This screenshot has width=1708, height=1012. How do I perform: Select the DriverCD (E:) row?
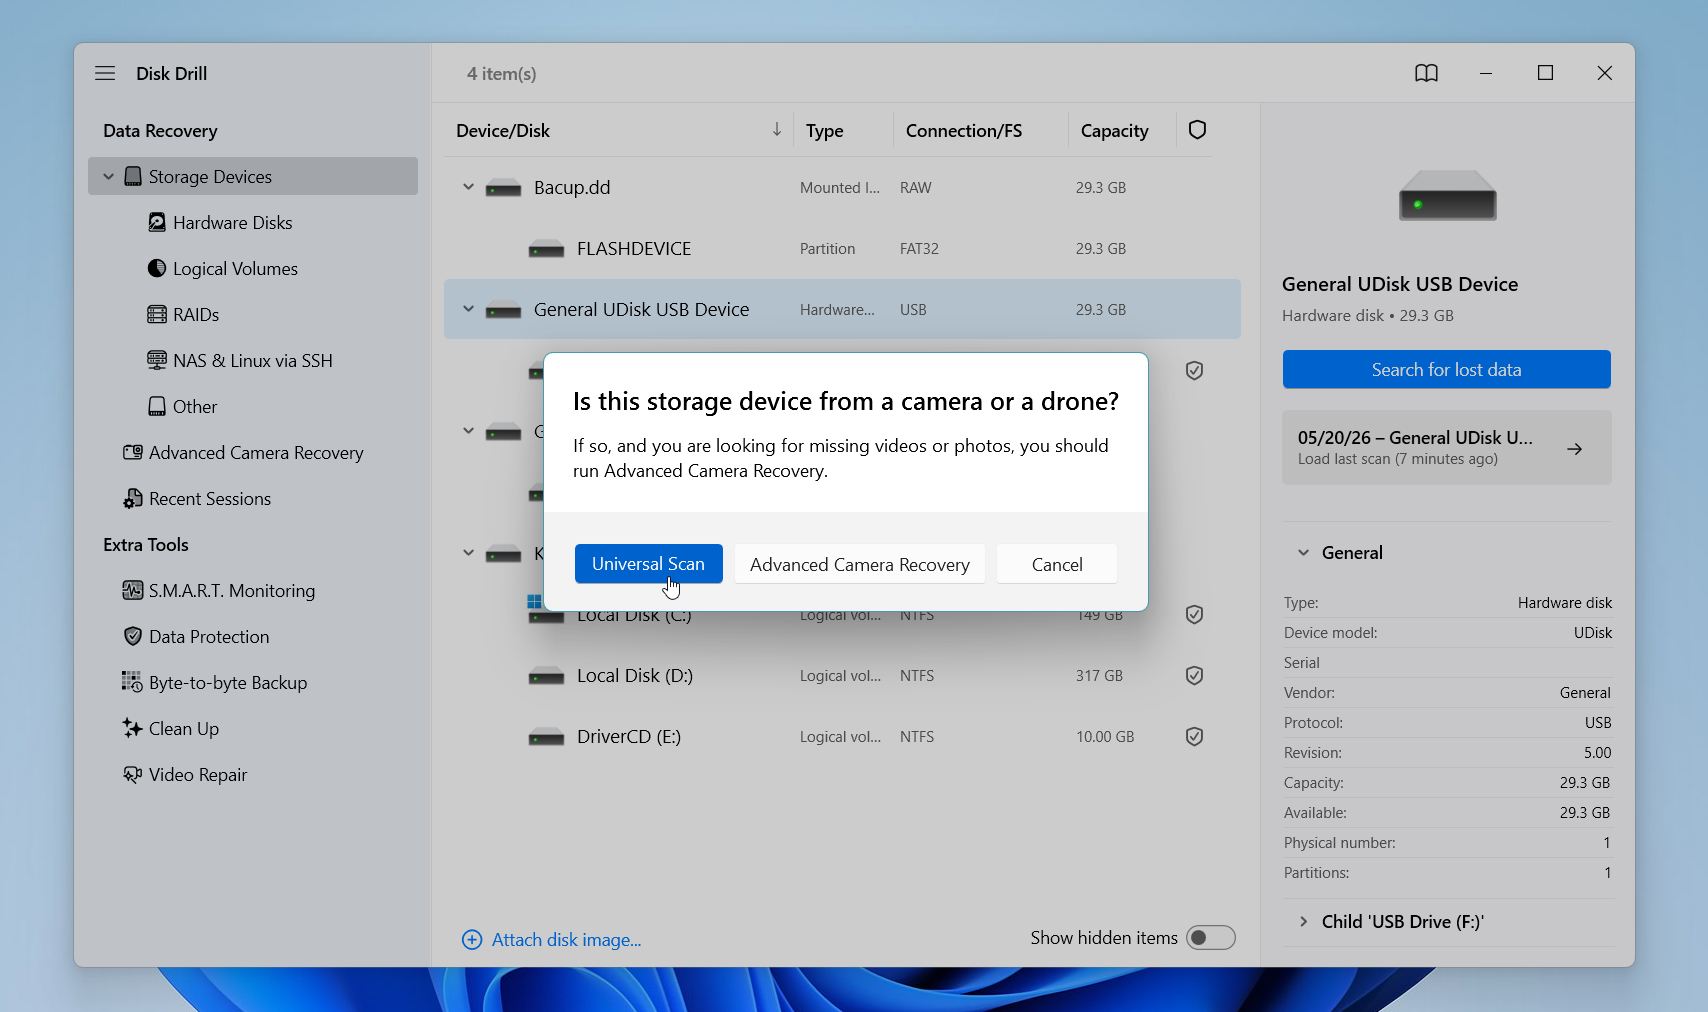click(842, 736)
